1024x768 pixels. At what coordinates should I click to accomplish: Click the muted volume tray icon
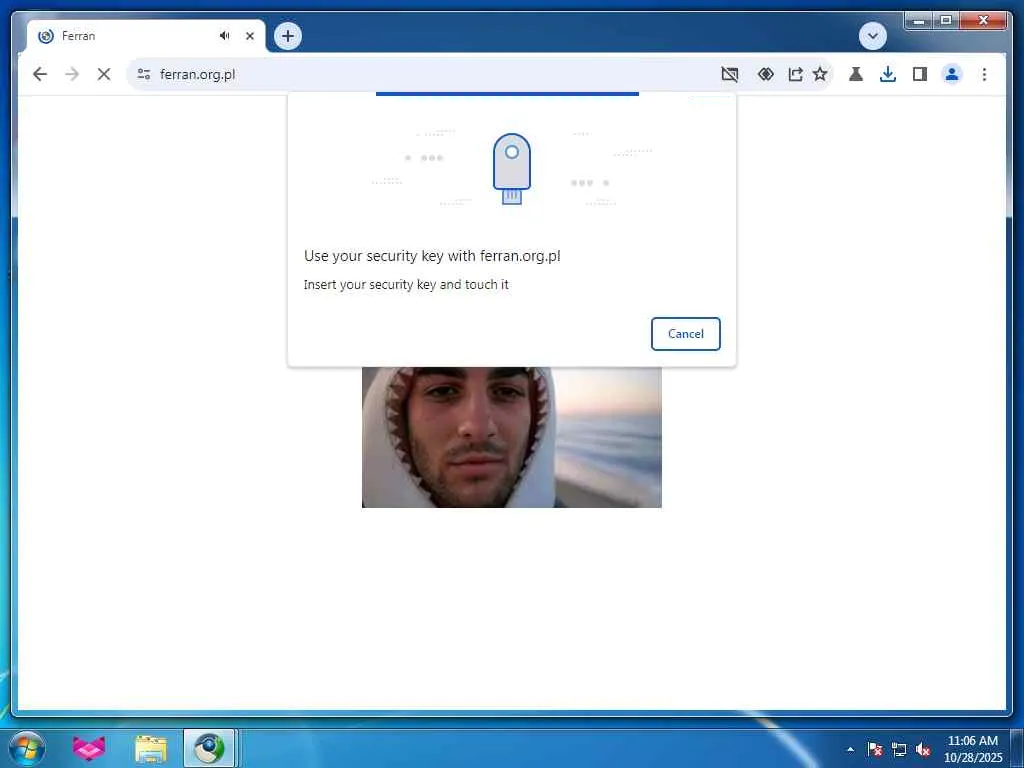(923, 749)
